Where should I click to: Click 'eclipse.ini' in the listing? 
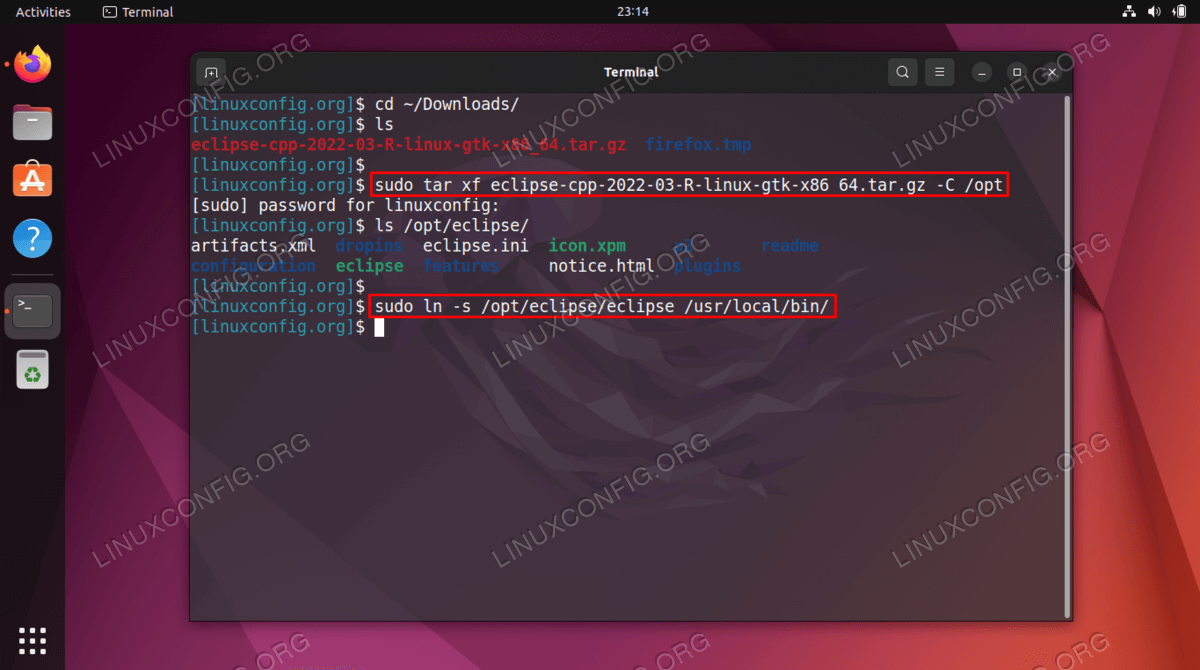click(476, 246)
